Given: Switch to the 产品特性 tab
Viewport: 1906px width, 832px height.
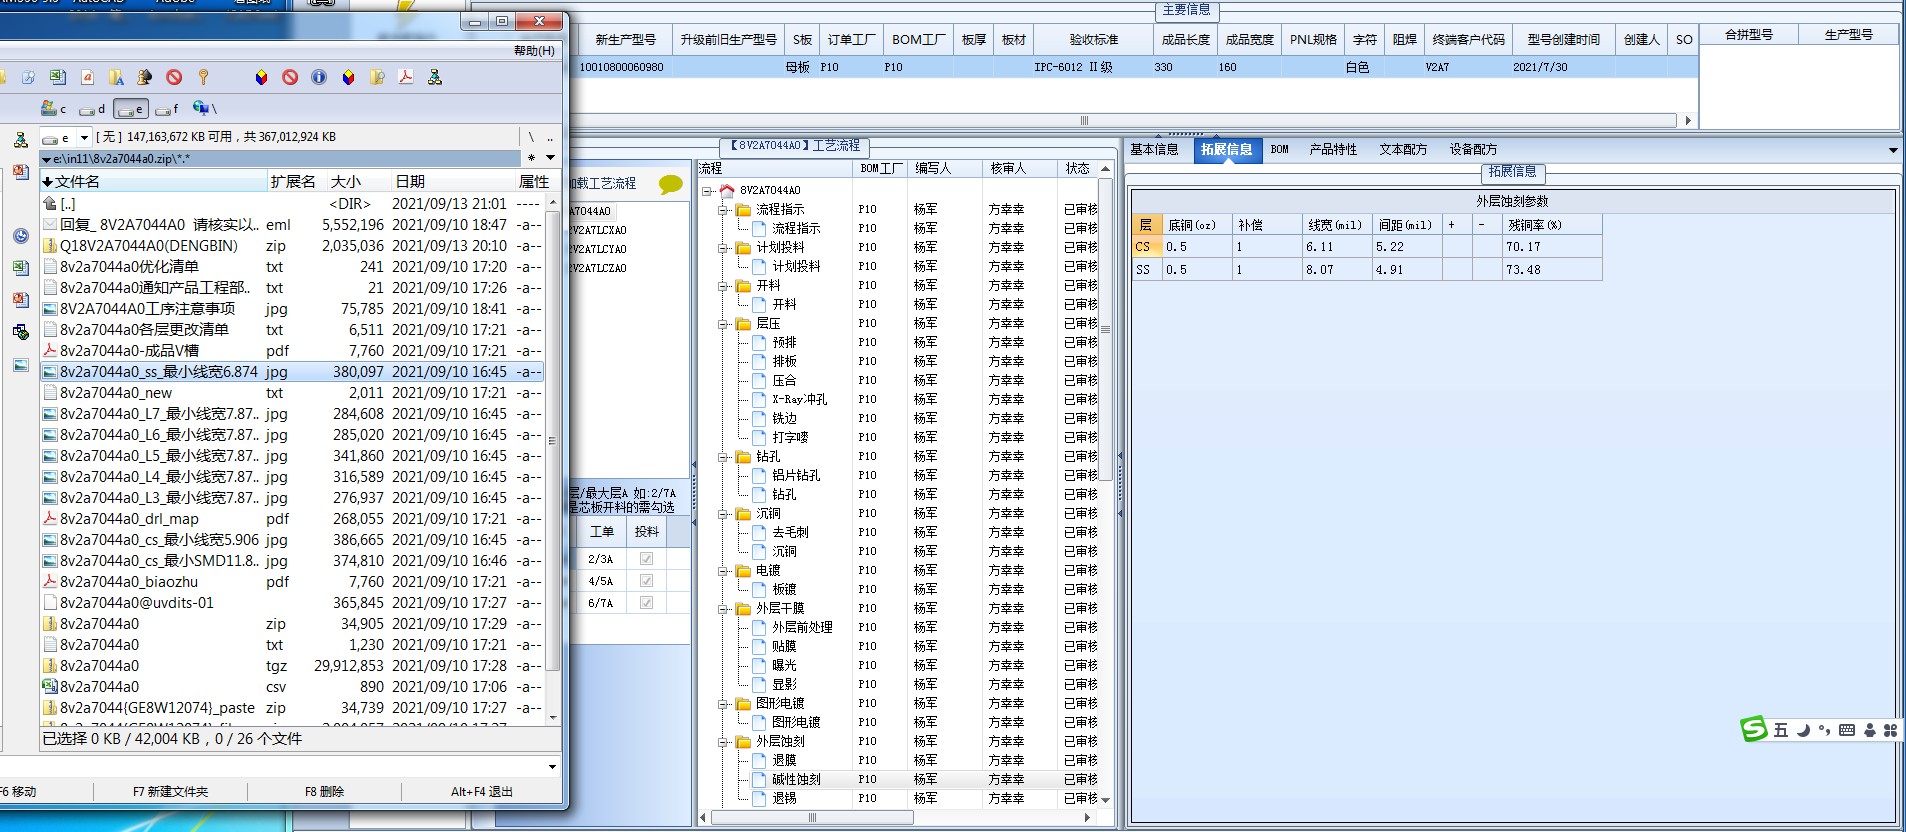Looking at the screenshot, I should [1333, 150].
